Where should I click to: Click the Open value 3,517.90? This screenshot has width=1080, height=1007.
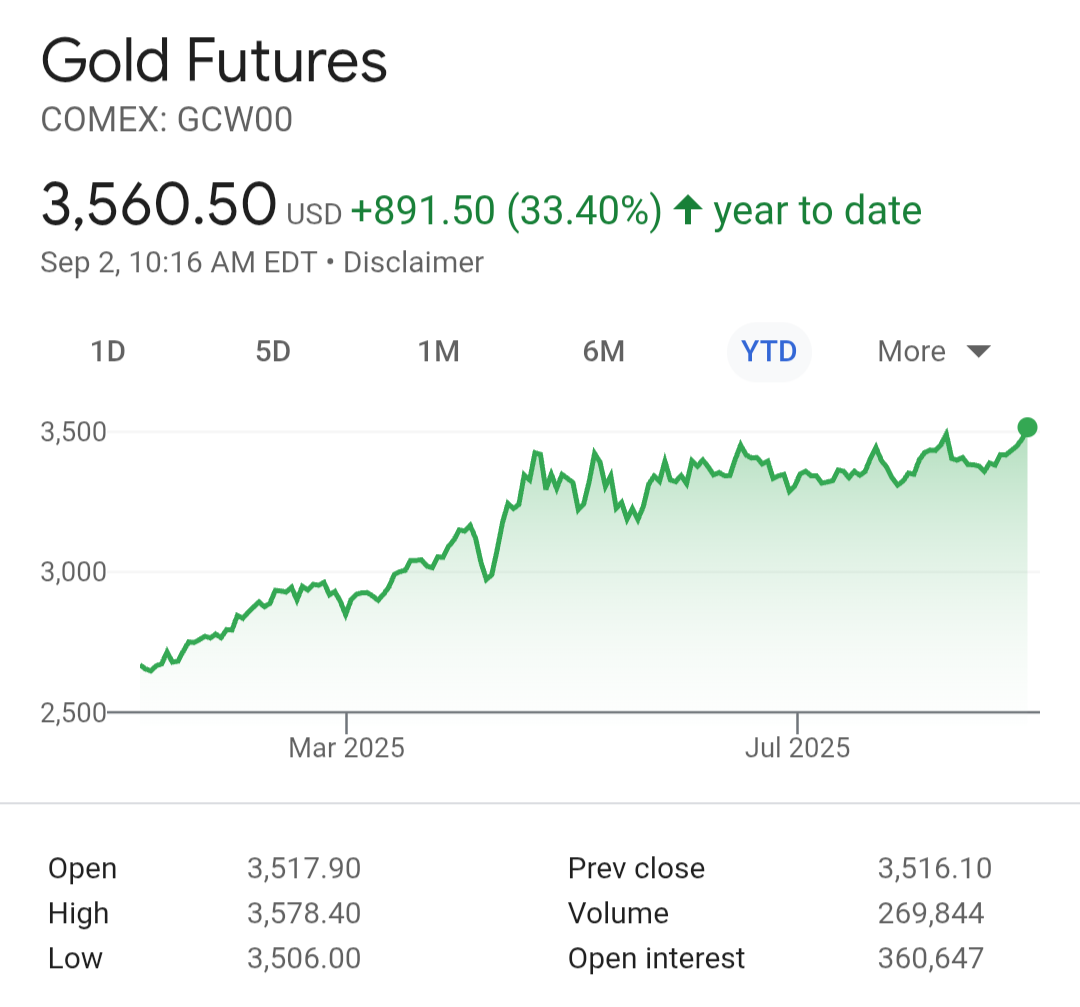pyautogui.click(x=304, y=868)
